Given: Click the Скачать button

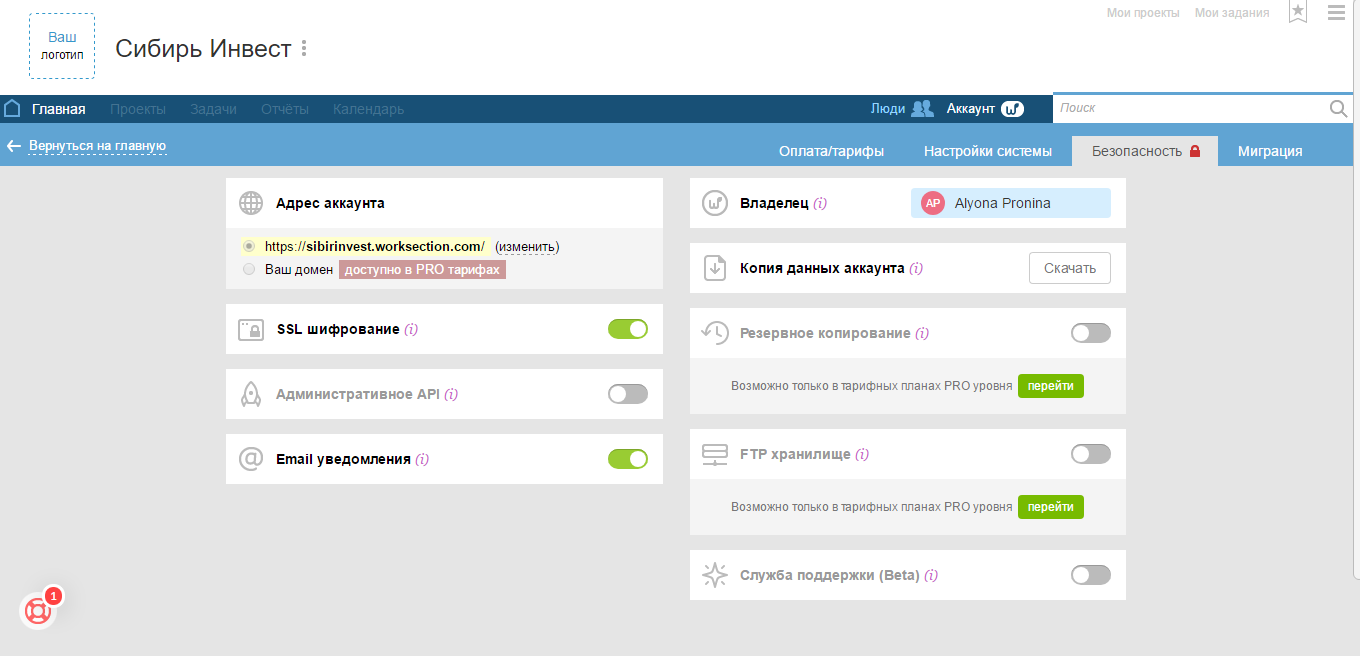Looking at the screenshot, I should (1069, 267).
